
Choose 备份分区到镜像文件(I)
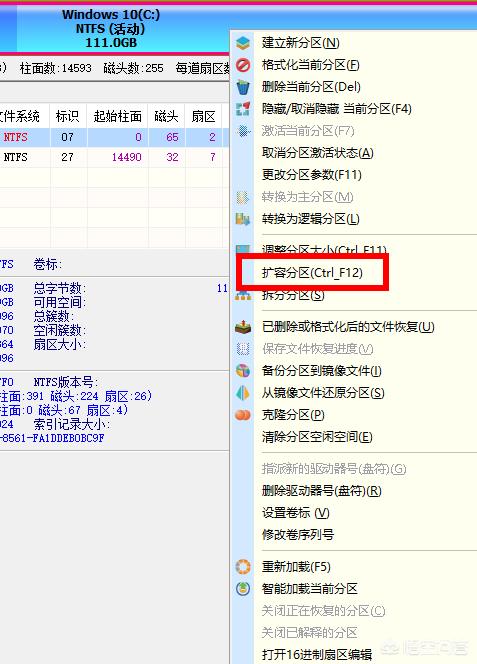pos(322,371)
